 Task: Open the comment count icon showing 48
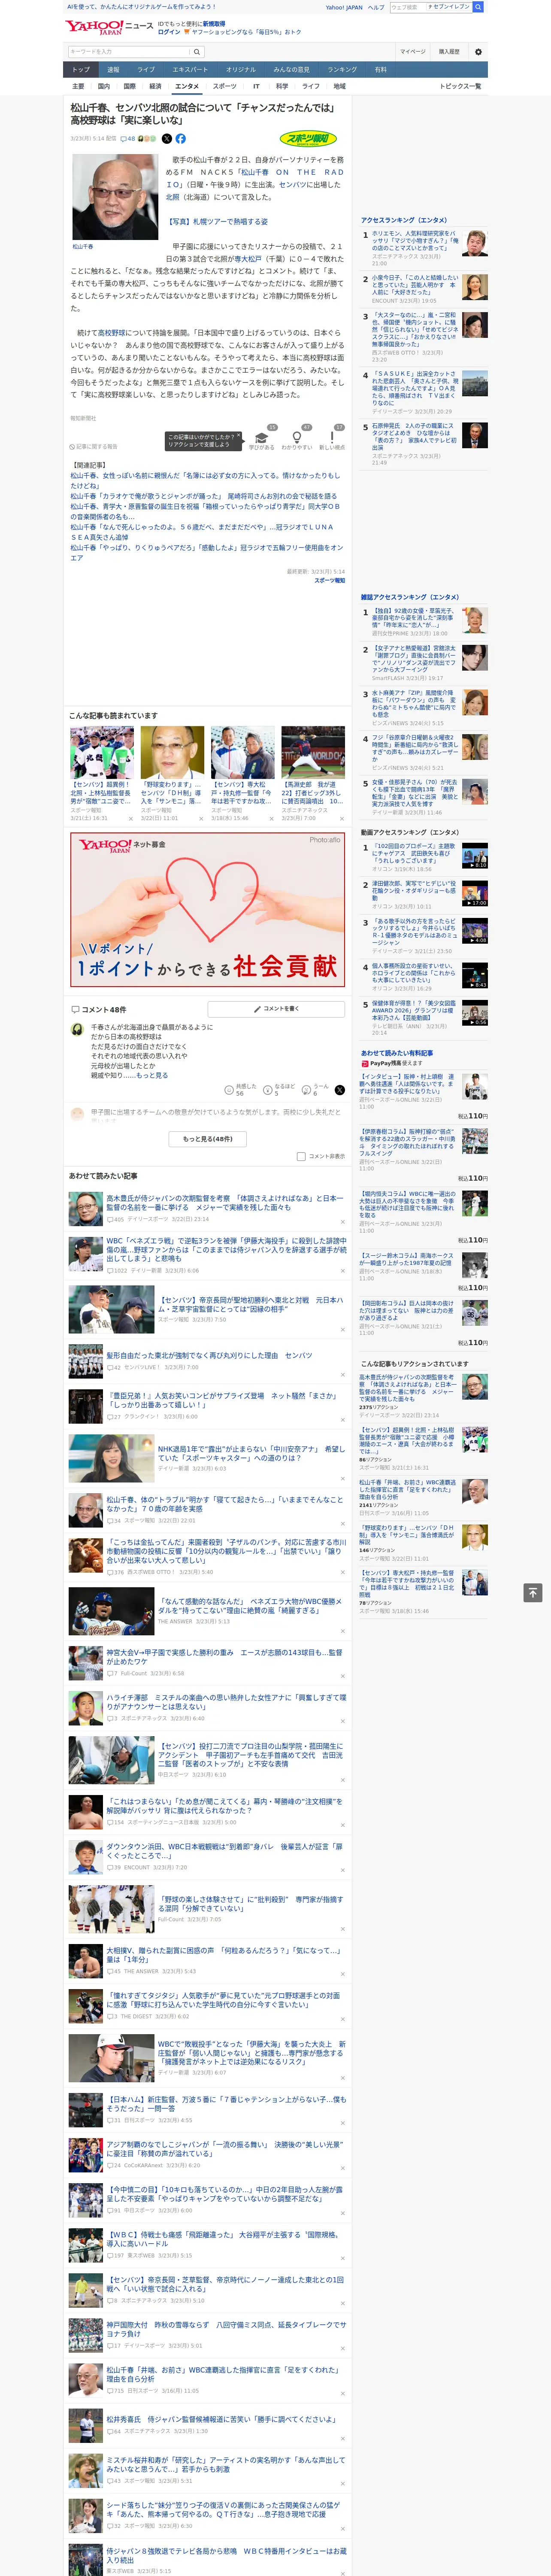[127, 139]
